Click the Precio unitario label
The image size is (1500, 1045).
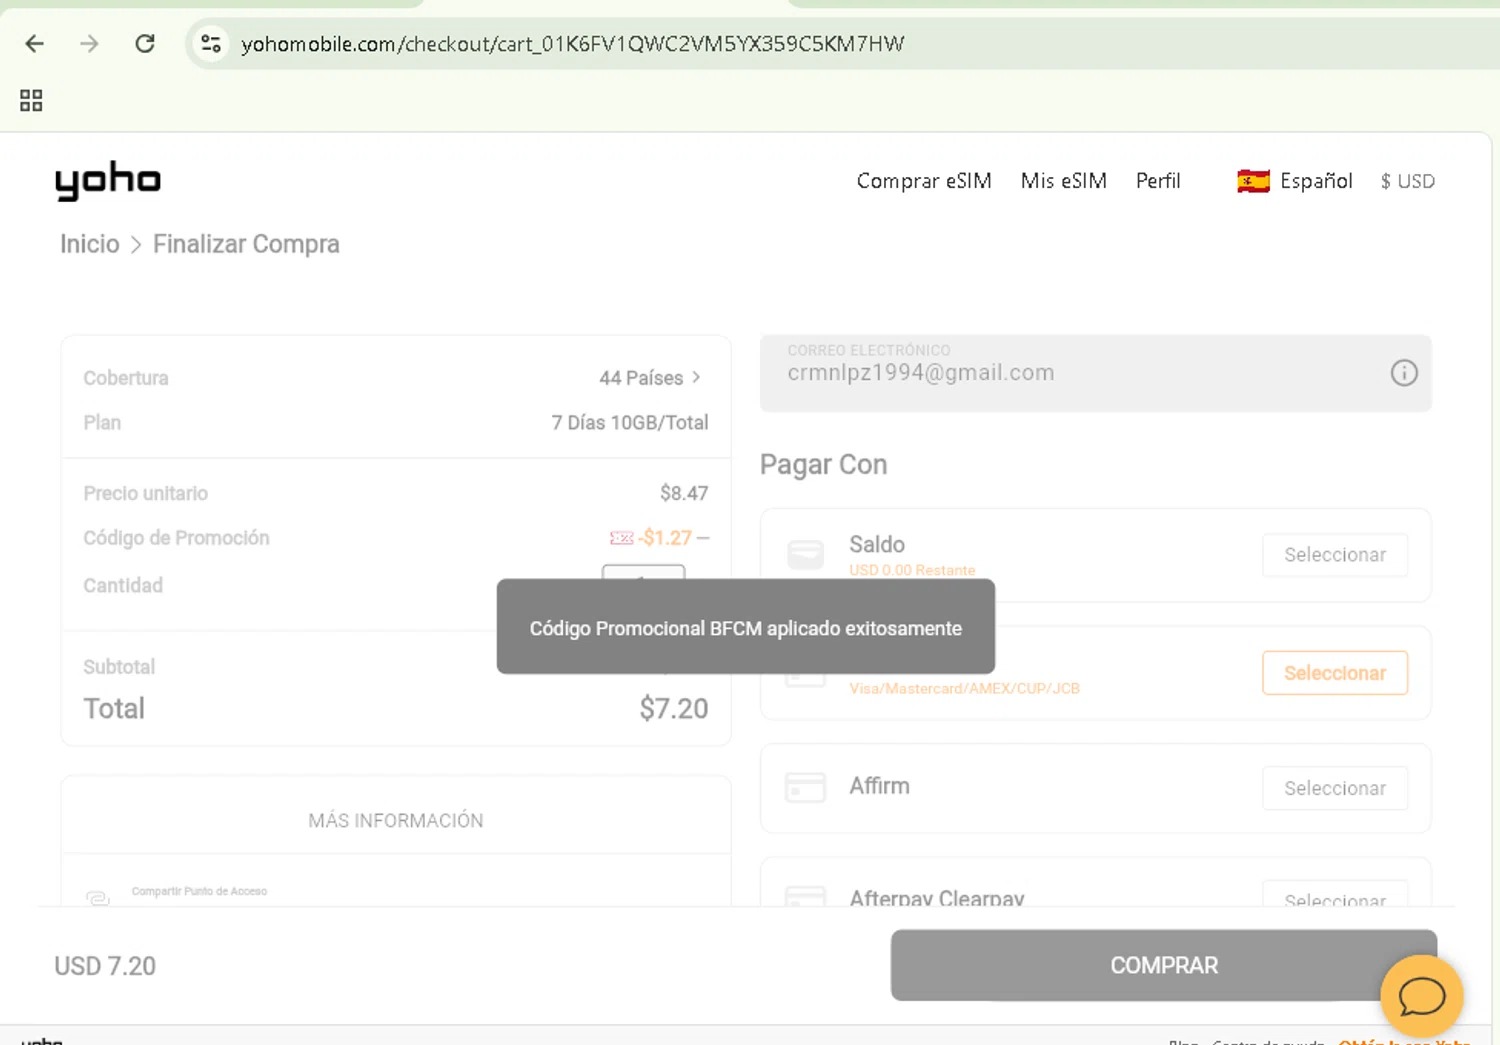(x=145, y=493)
